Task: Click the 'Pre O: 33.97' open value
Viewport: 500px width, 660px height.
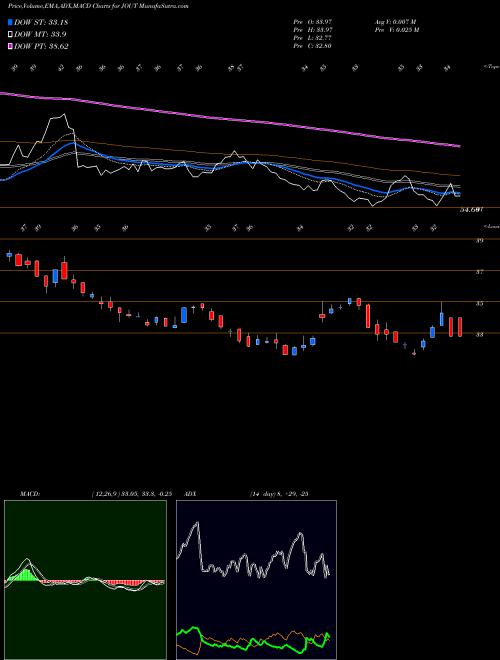Action: pos(313,22)
